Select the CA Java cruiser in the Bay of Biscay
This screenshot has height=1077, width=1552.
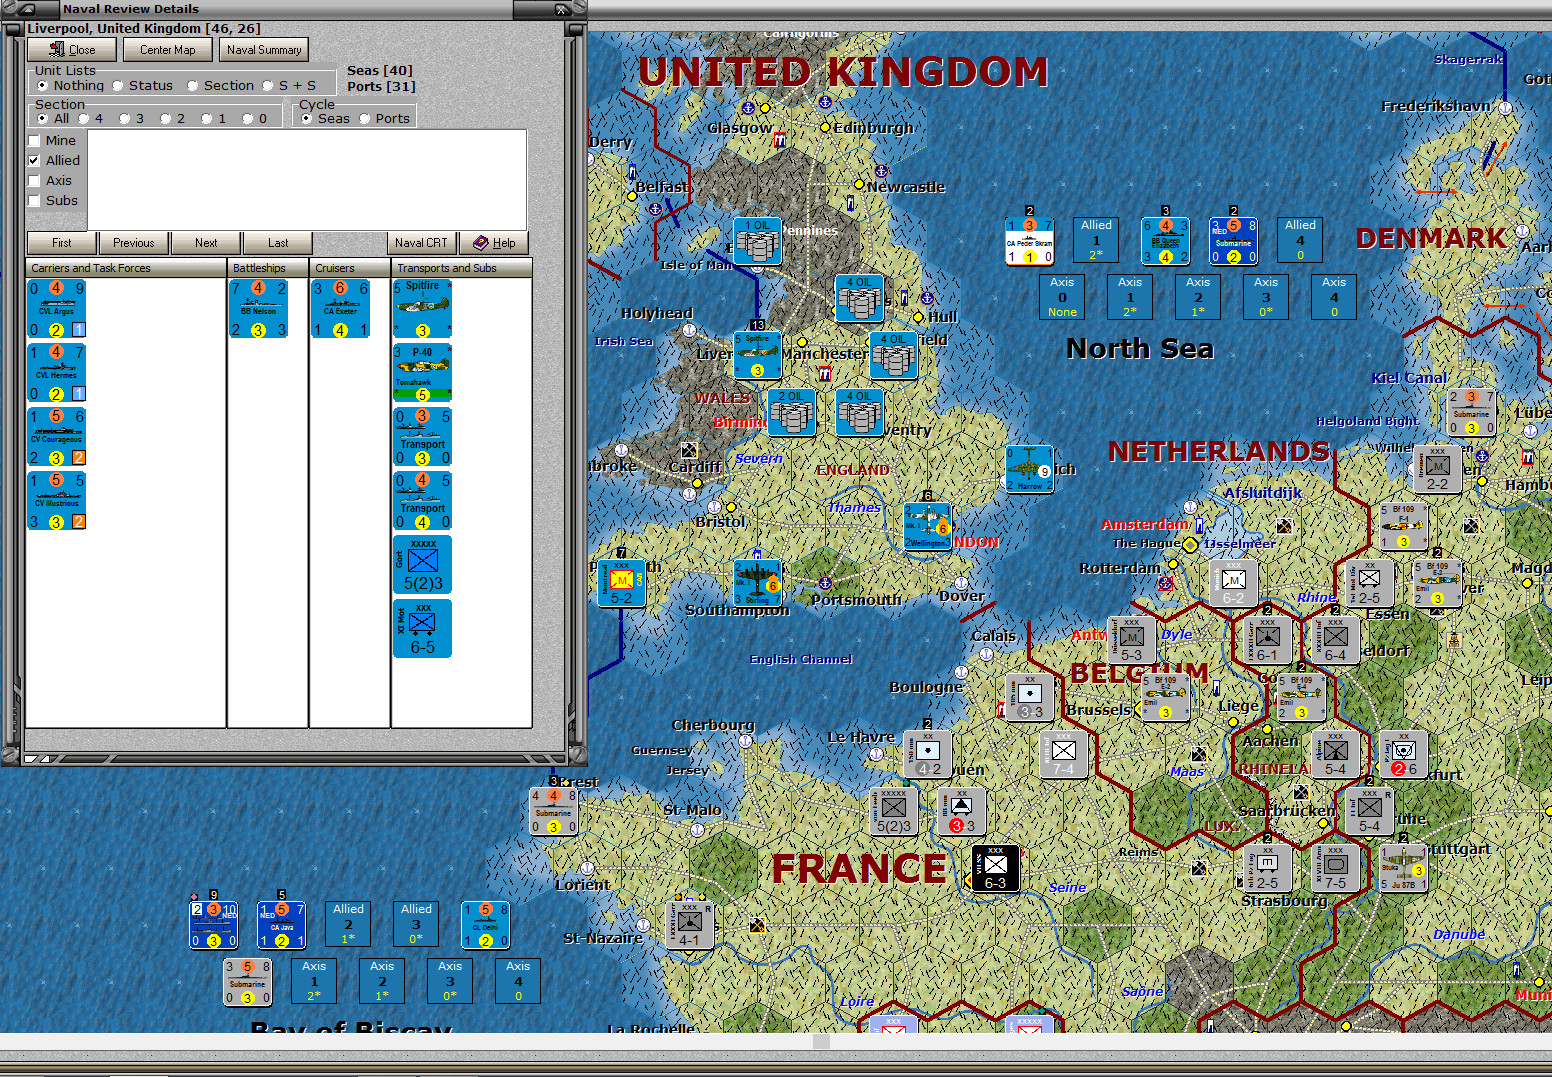click(282, 924)
